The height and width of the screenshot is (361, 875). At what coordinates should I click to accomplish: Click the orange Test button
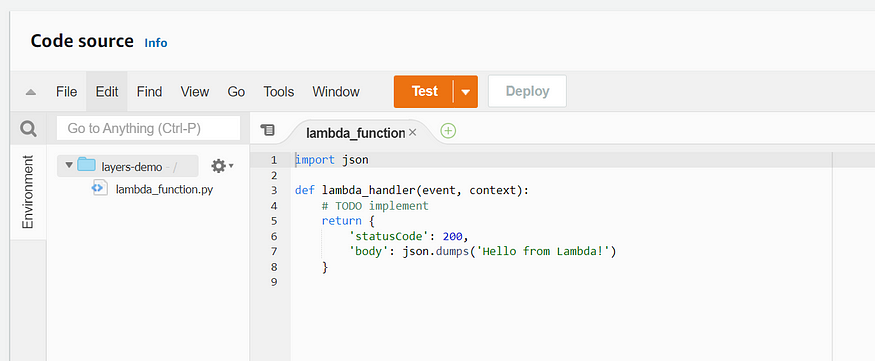424,92
